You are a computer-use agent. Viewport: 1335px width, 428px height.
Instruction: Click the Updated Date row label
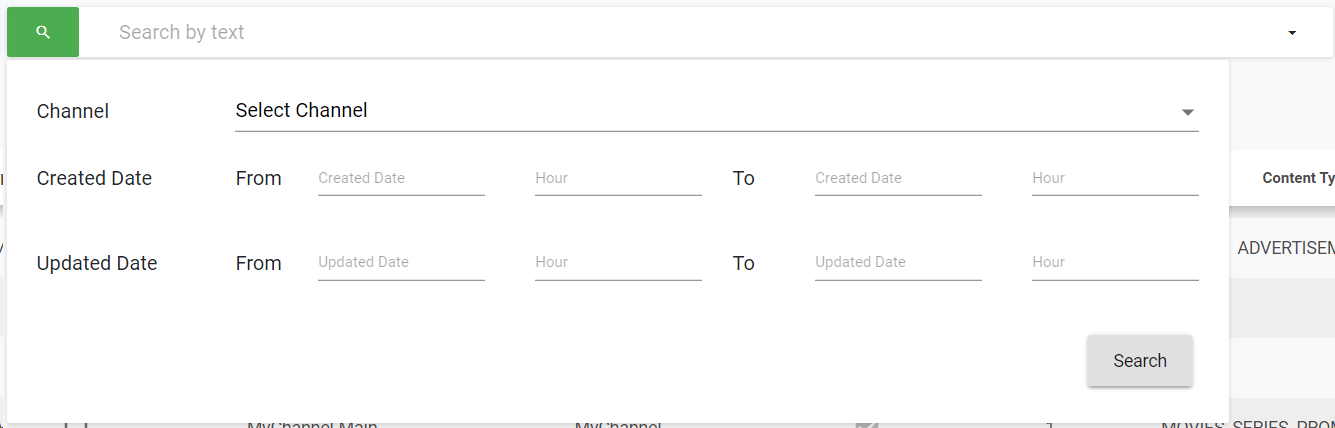(x=97, y=264)
